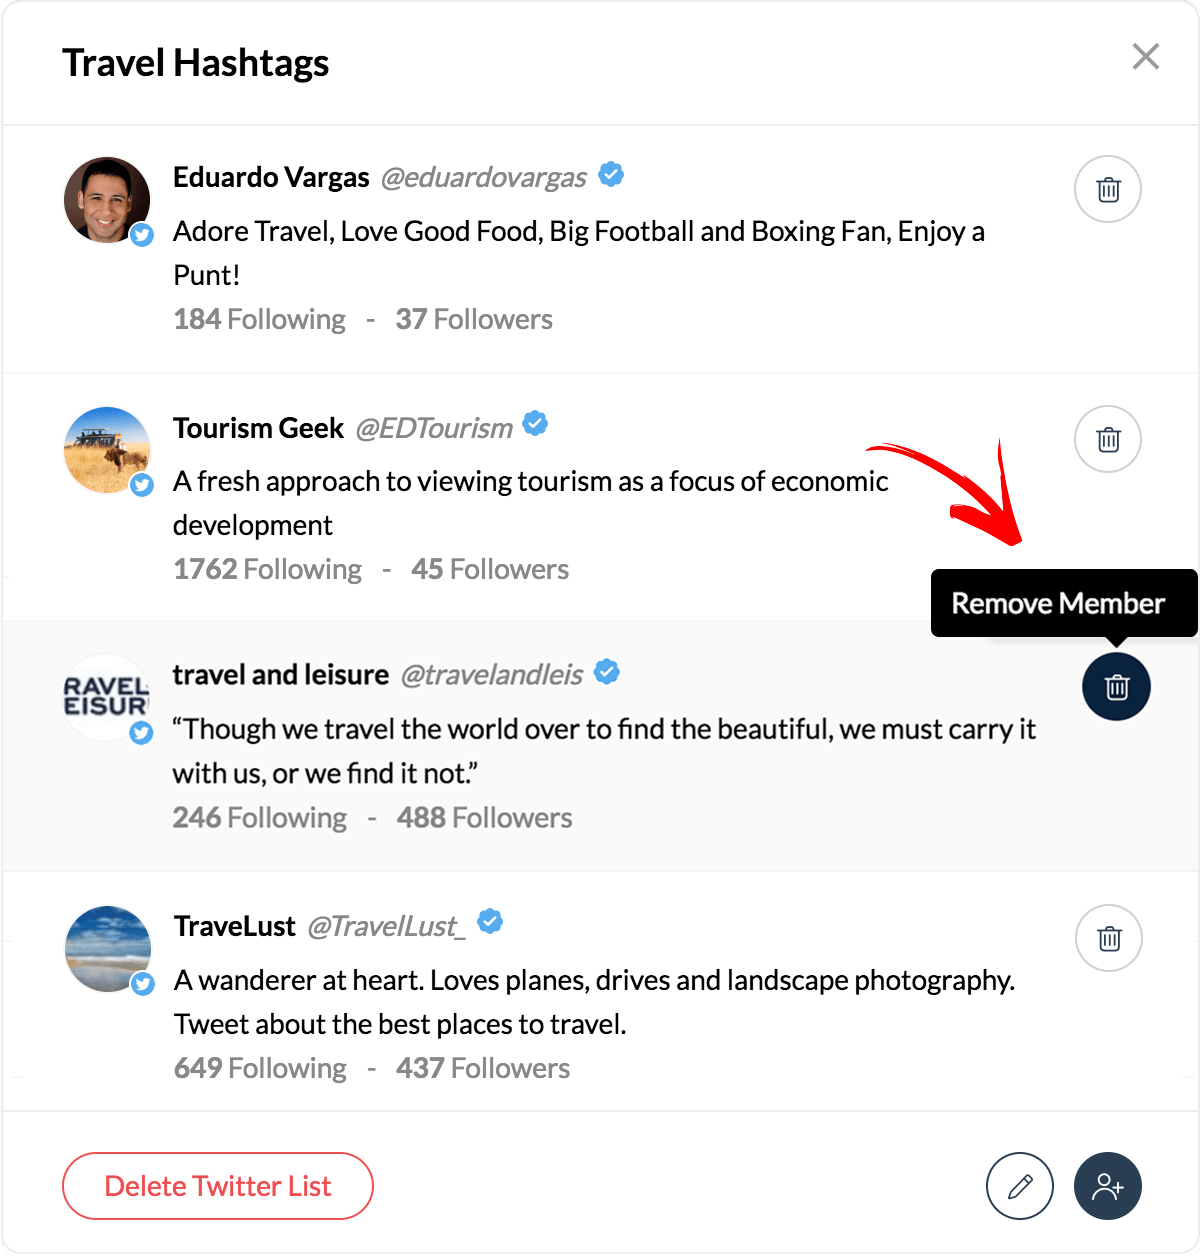The image size is (1200, 1256).
Task: Click the Delete Twitter List button
Action: point(218,1186)
